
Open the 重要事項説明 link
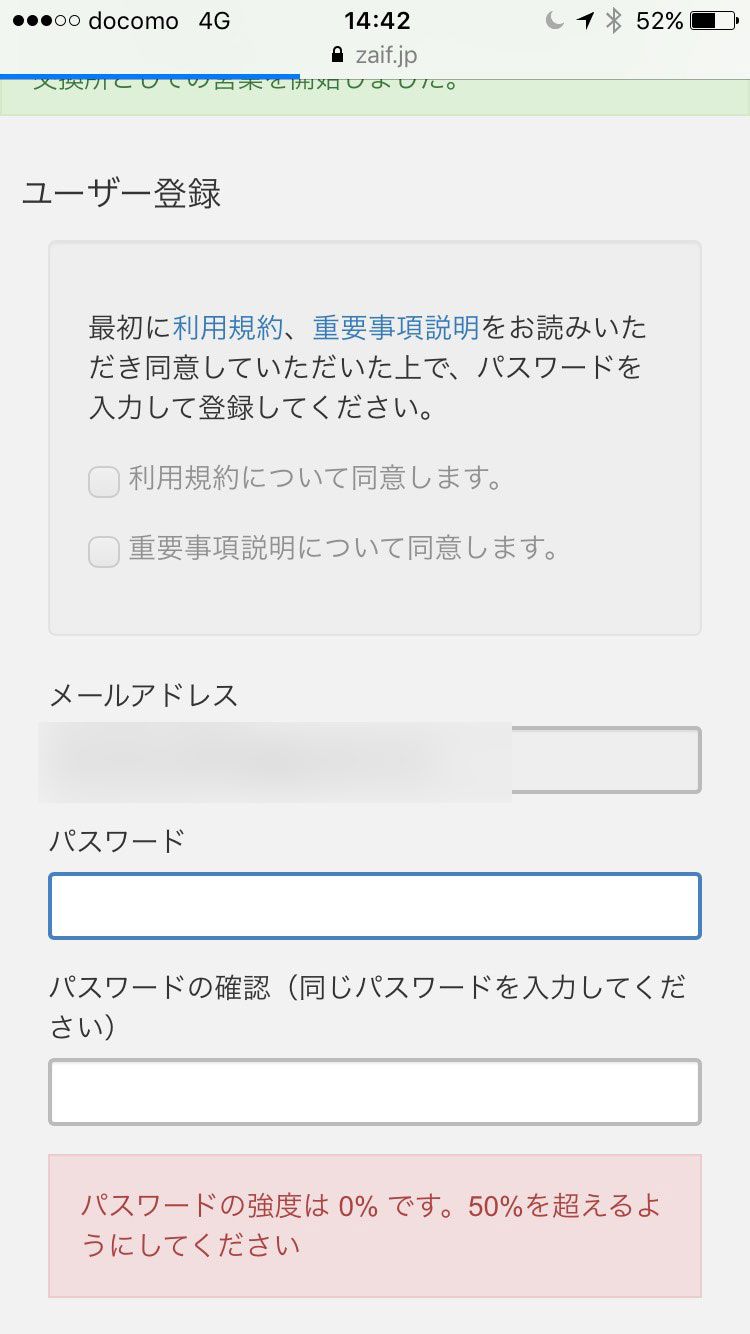tap(396, 327)
